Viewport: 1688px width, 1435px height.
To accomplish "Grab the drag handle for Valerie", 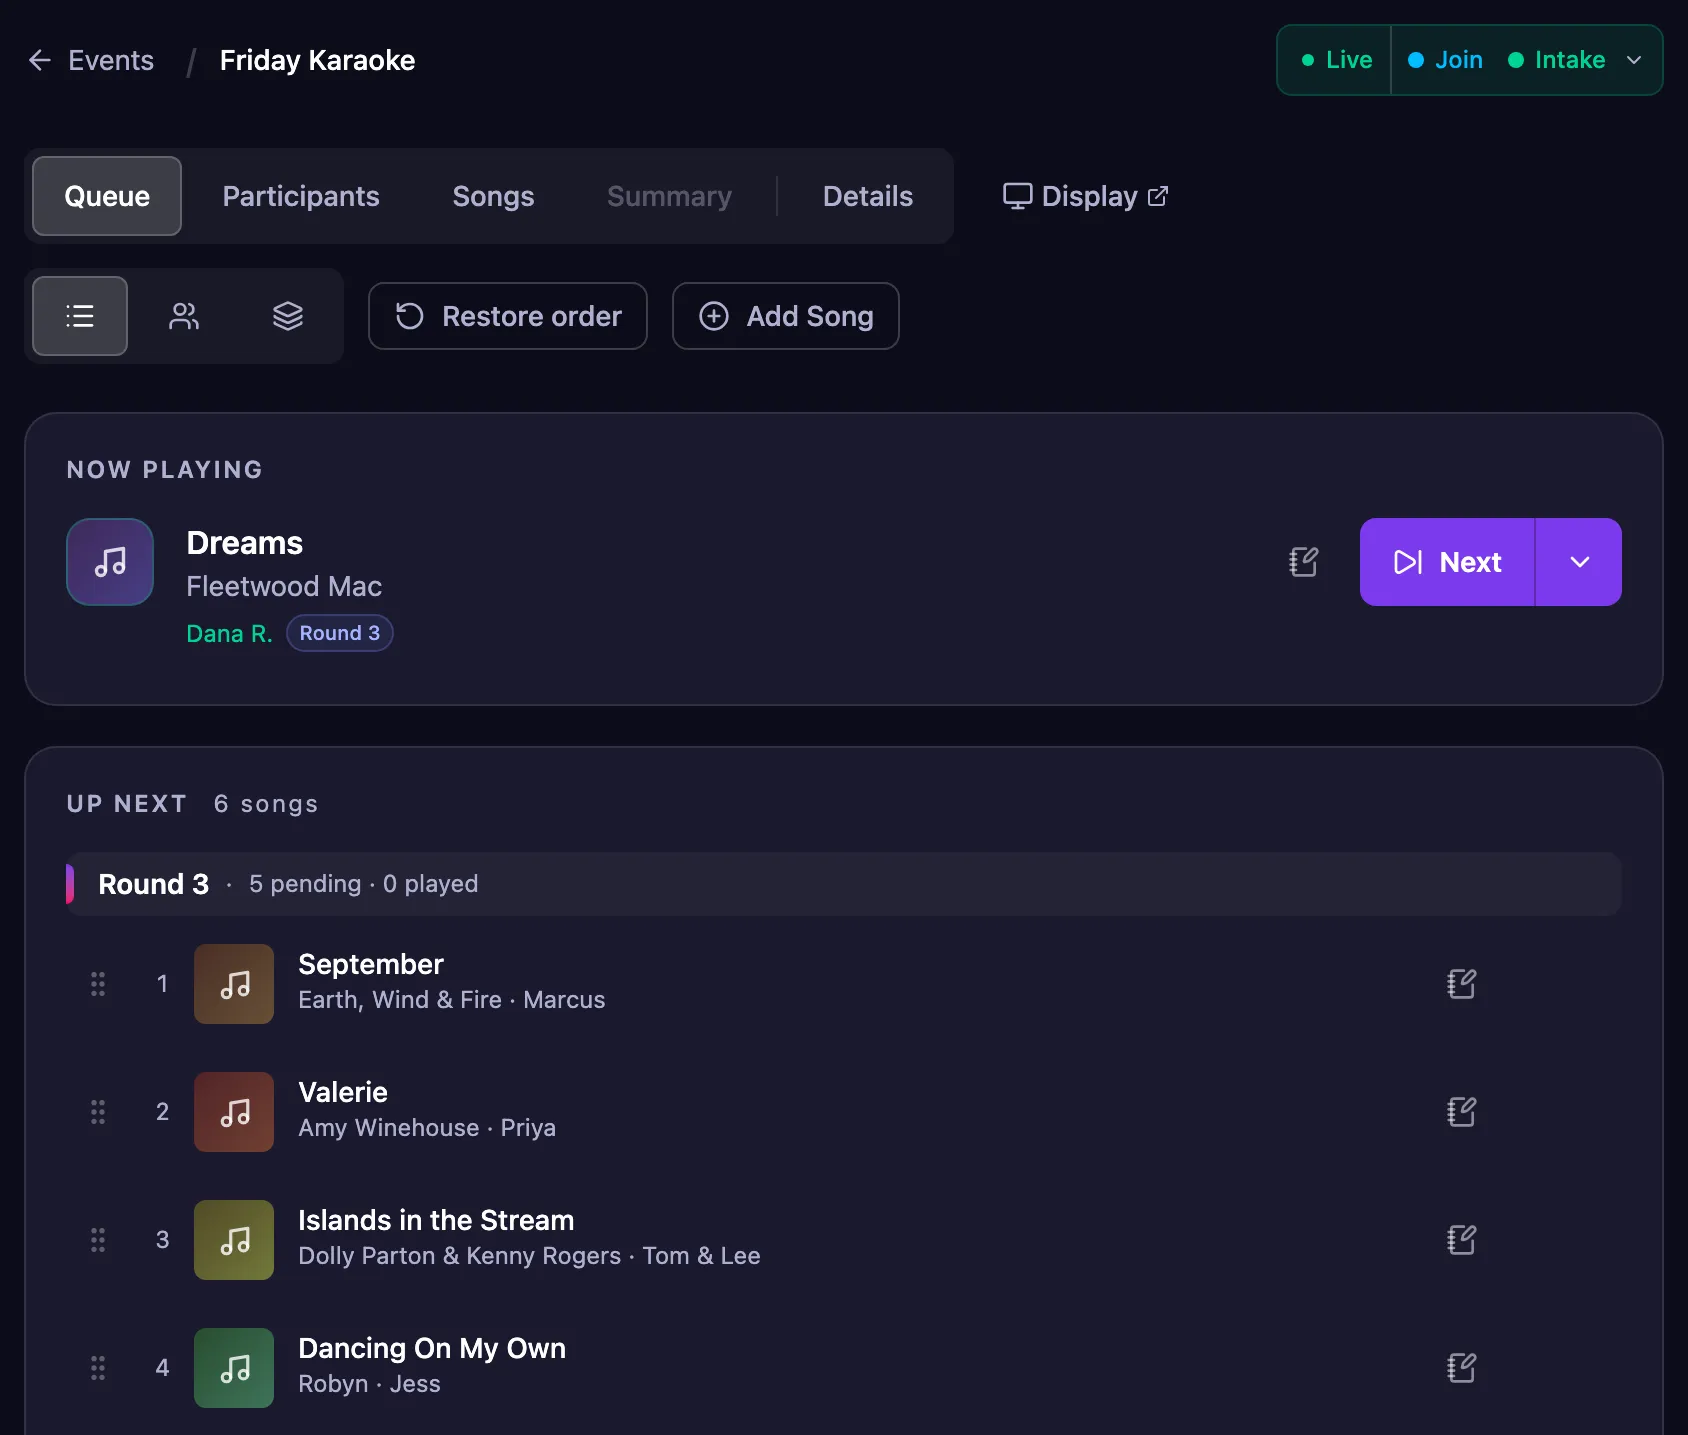I will 98,1112.
